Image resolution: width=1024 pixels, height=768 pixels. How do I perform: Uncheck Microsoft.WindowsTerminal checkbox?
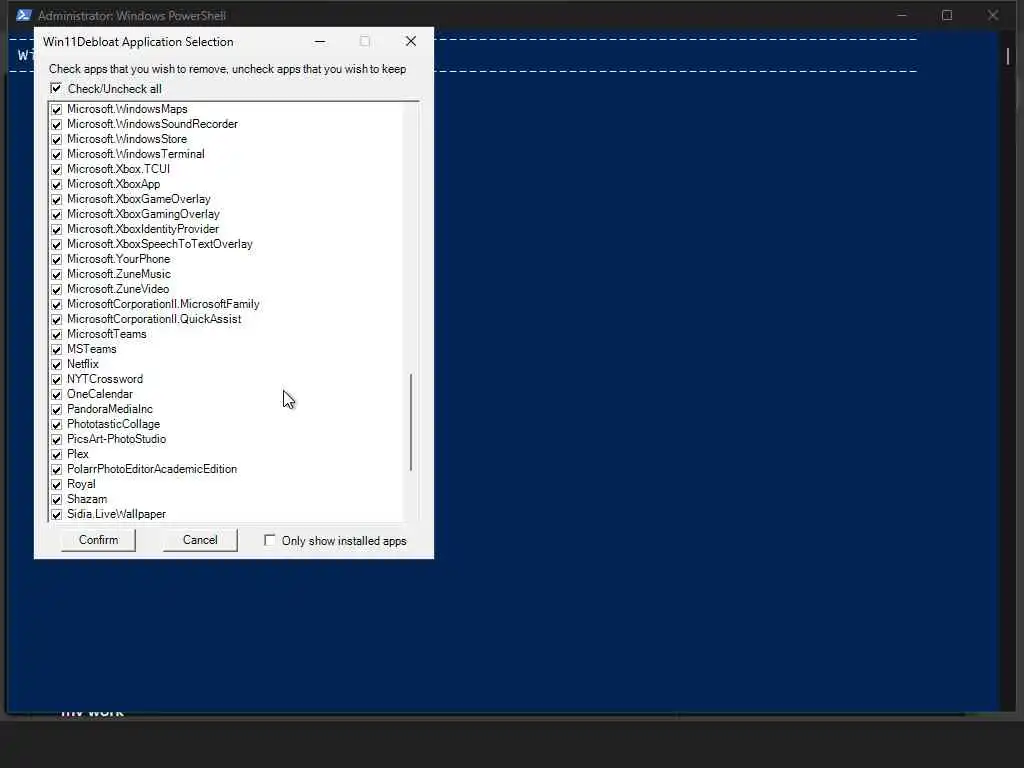click(57, 155)
